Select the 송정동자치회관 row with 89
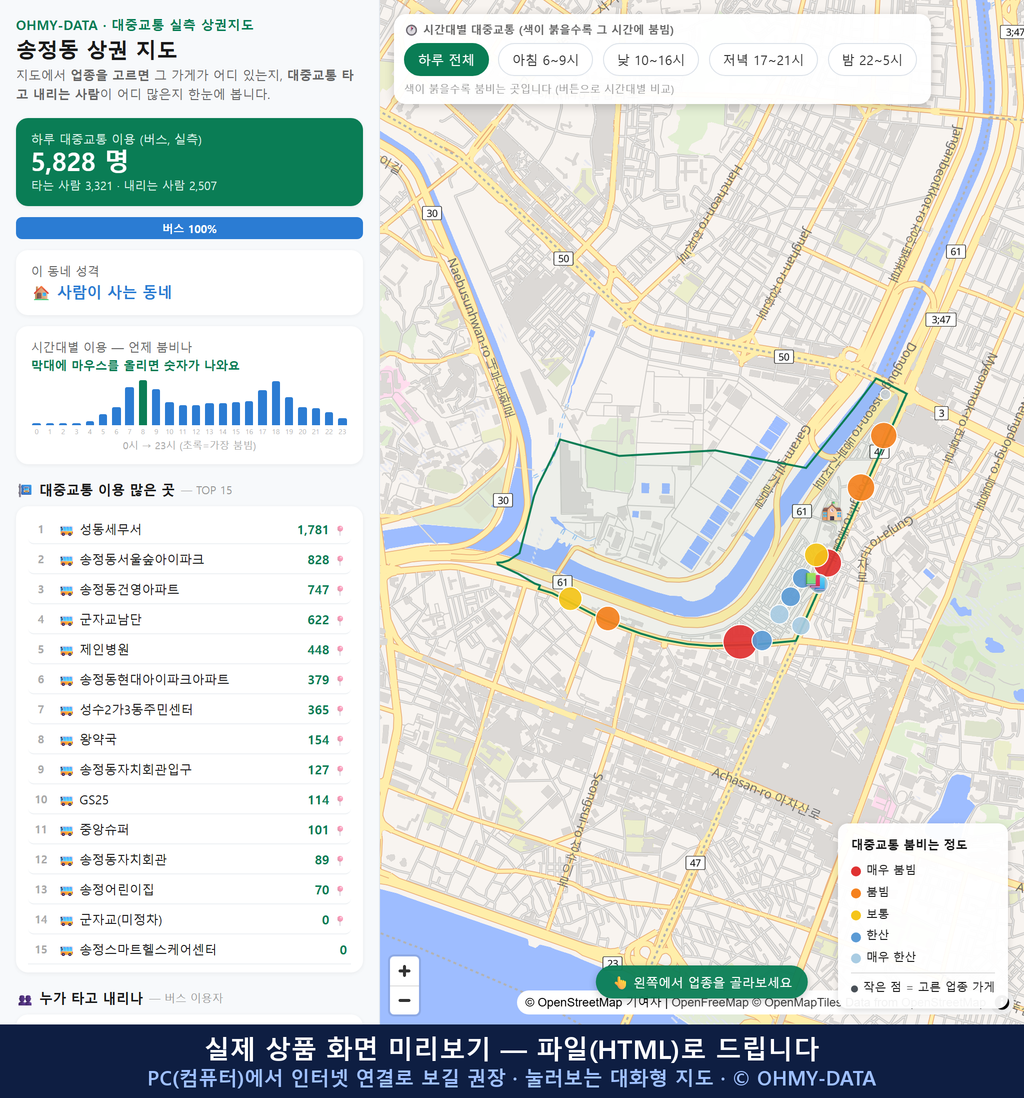The height and width of the screenshot is (1098, 1024). 189,860
